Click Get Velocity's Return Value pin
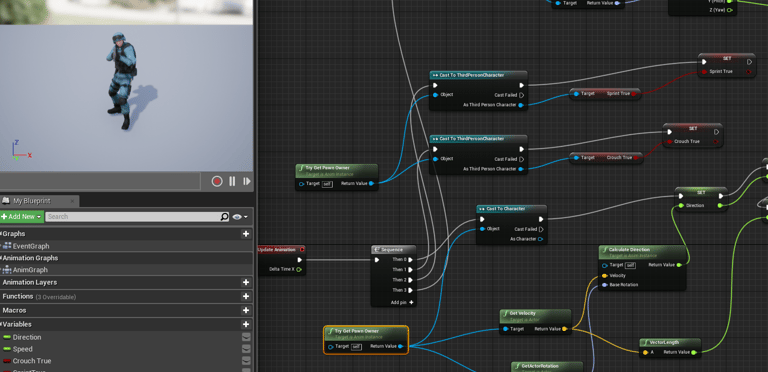The height and width of the screenshot is (372, 768). [x=564, y=329]
